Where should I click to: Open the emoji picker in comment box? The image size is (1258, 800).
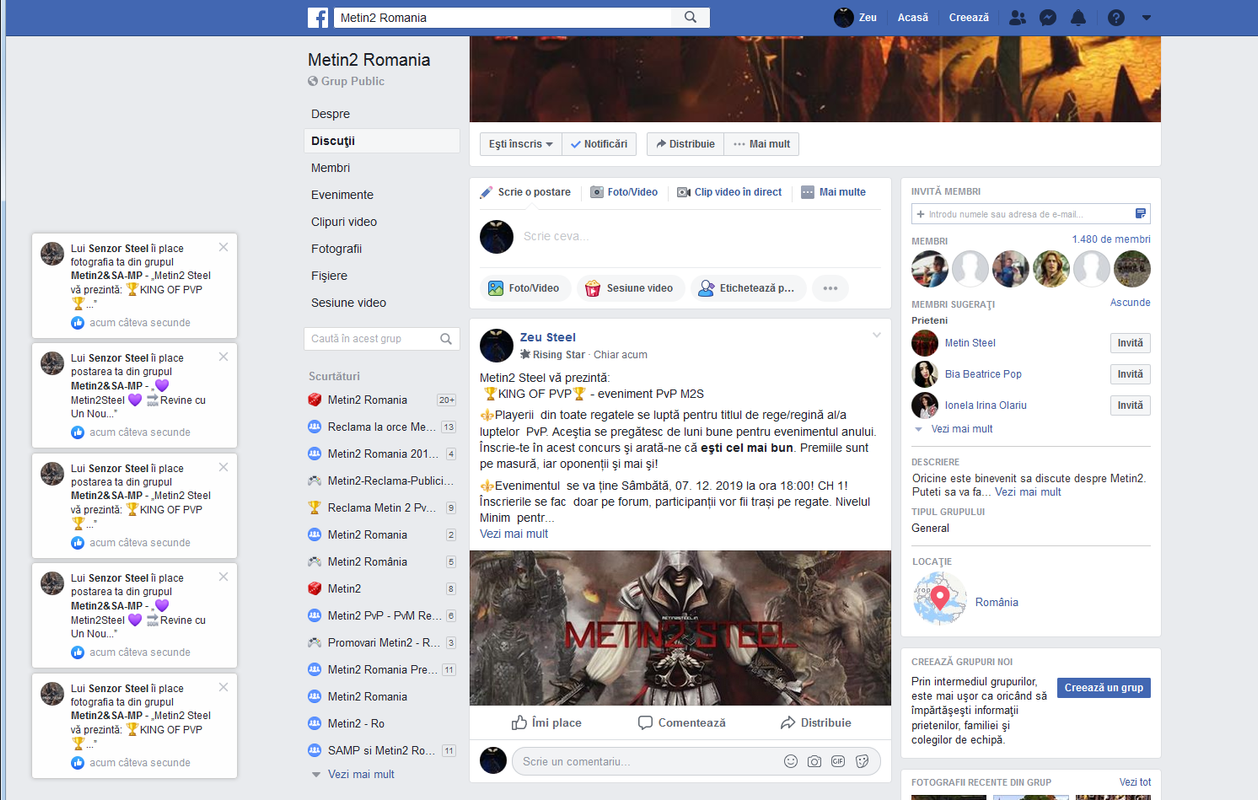791,761
